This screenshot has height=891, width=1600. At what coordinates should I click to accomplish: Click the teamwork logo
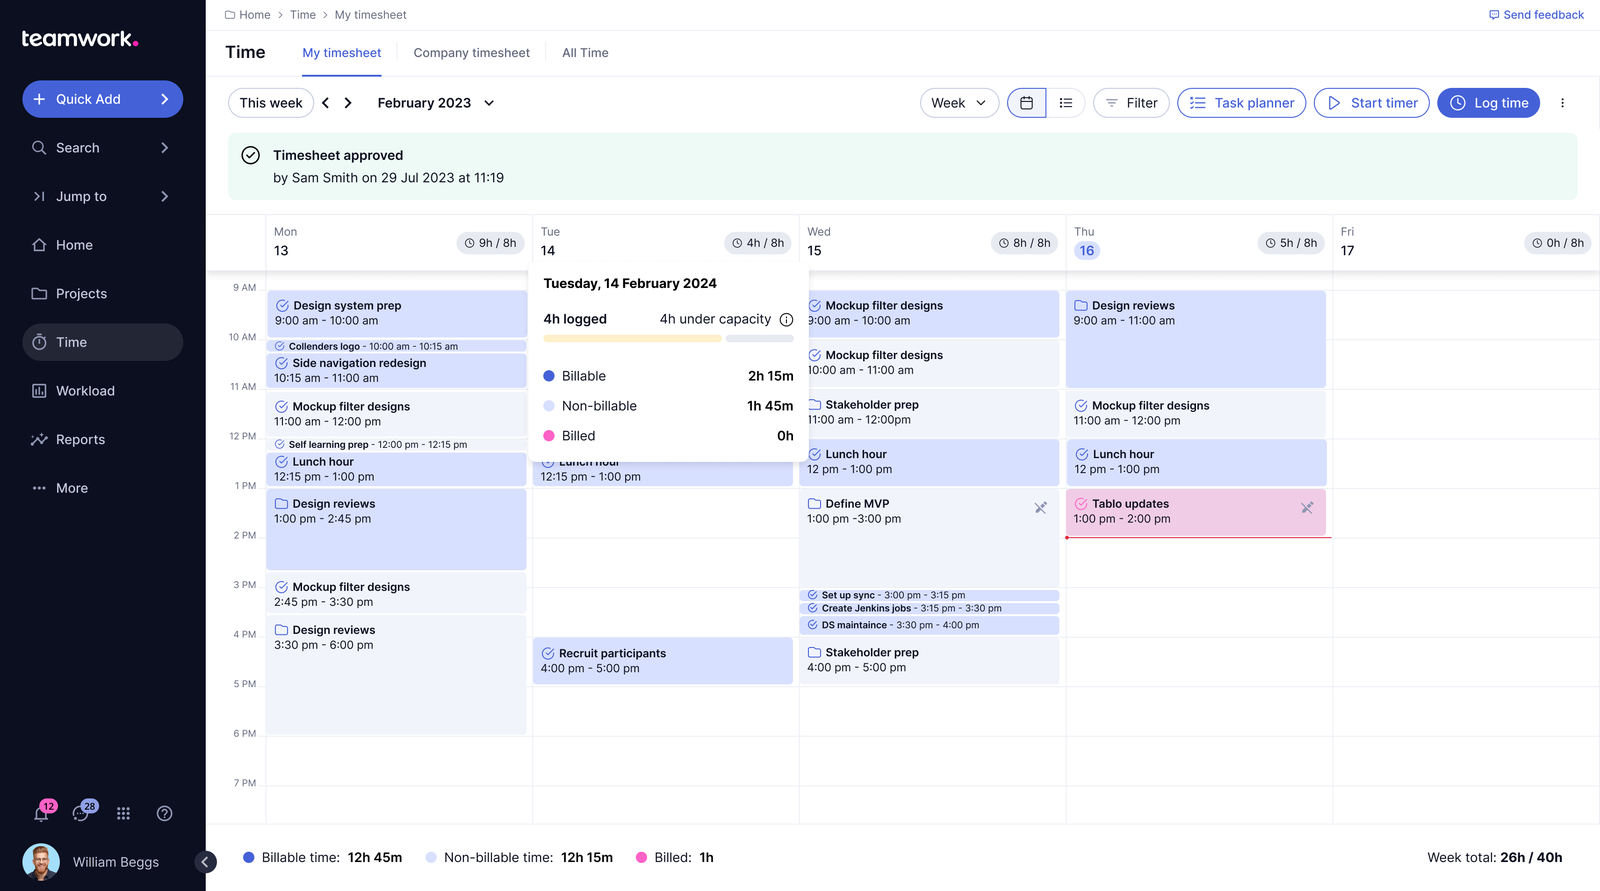pos(80,39)
